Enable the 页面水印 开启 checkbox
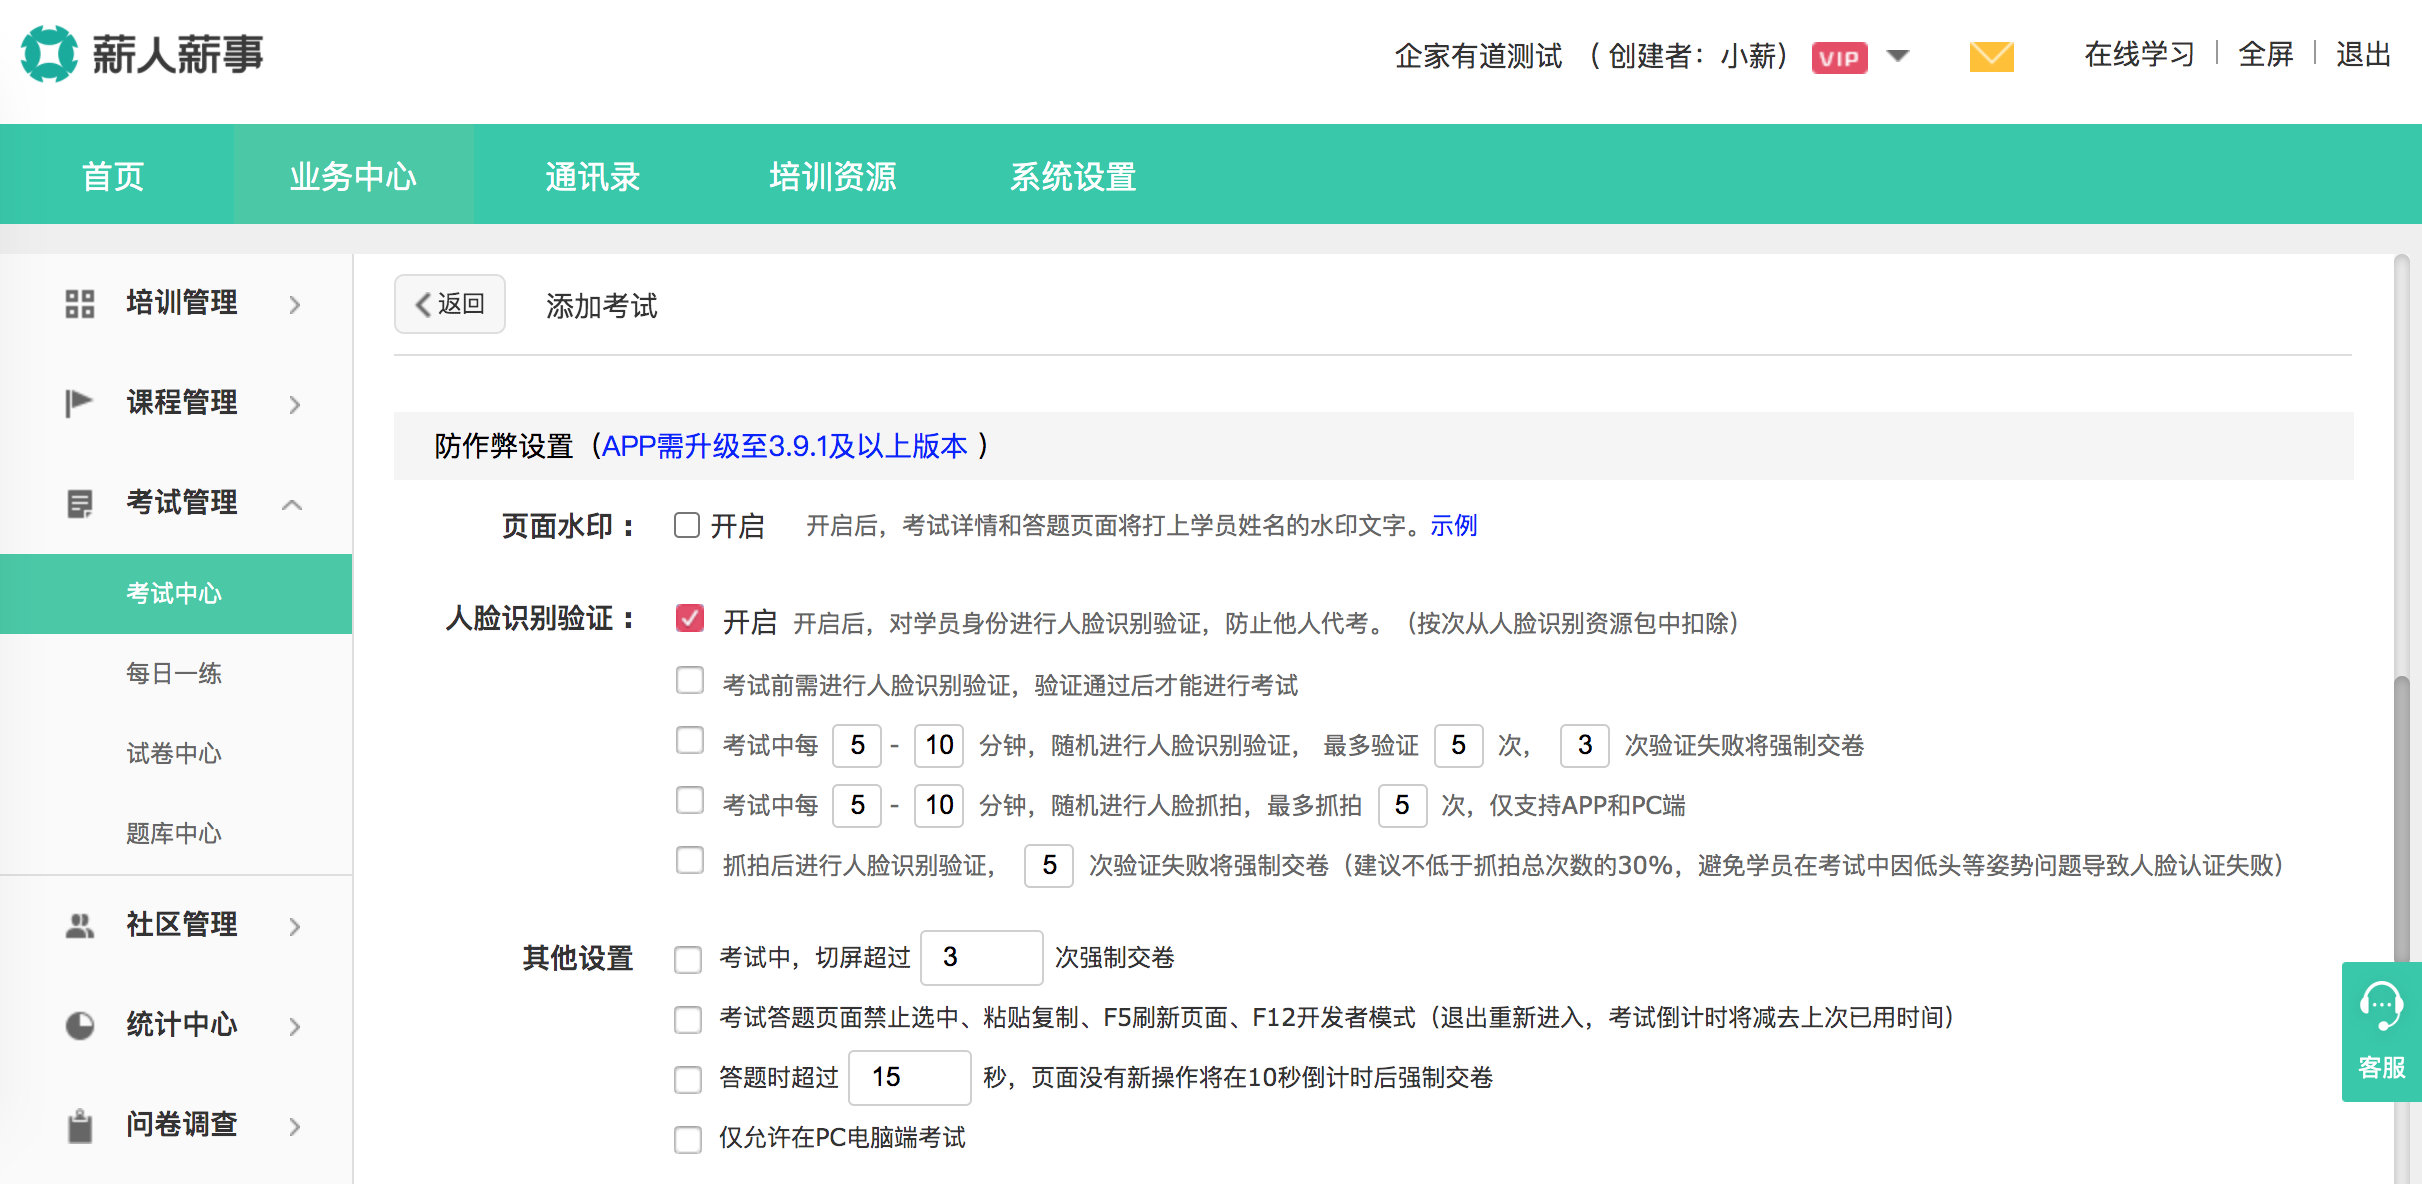Image resolution: width=2422 pixels, height=1184 pixels. (687, 525)
